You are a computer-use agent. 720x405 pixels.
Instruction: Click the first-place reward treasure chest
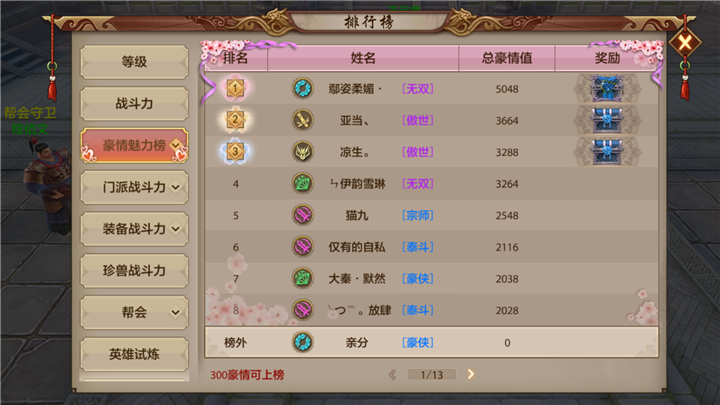click(x=607, y=88)
